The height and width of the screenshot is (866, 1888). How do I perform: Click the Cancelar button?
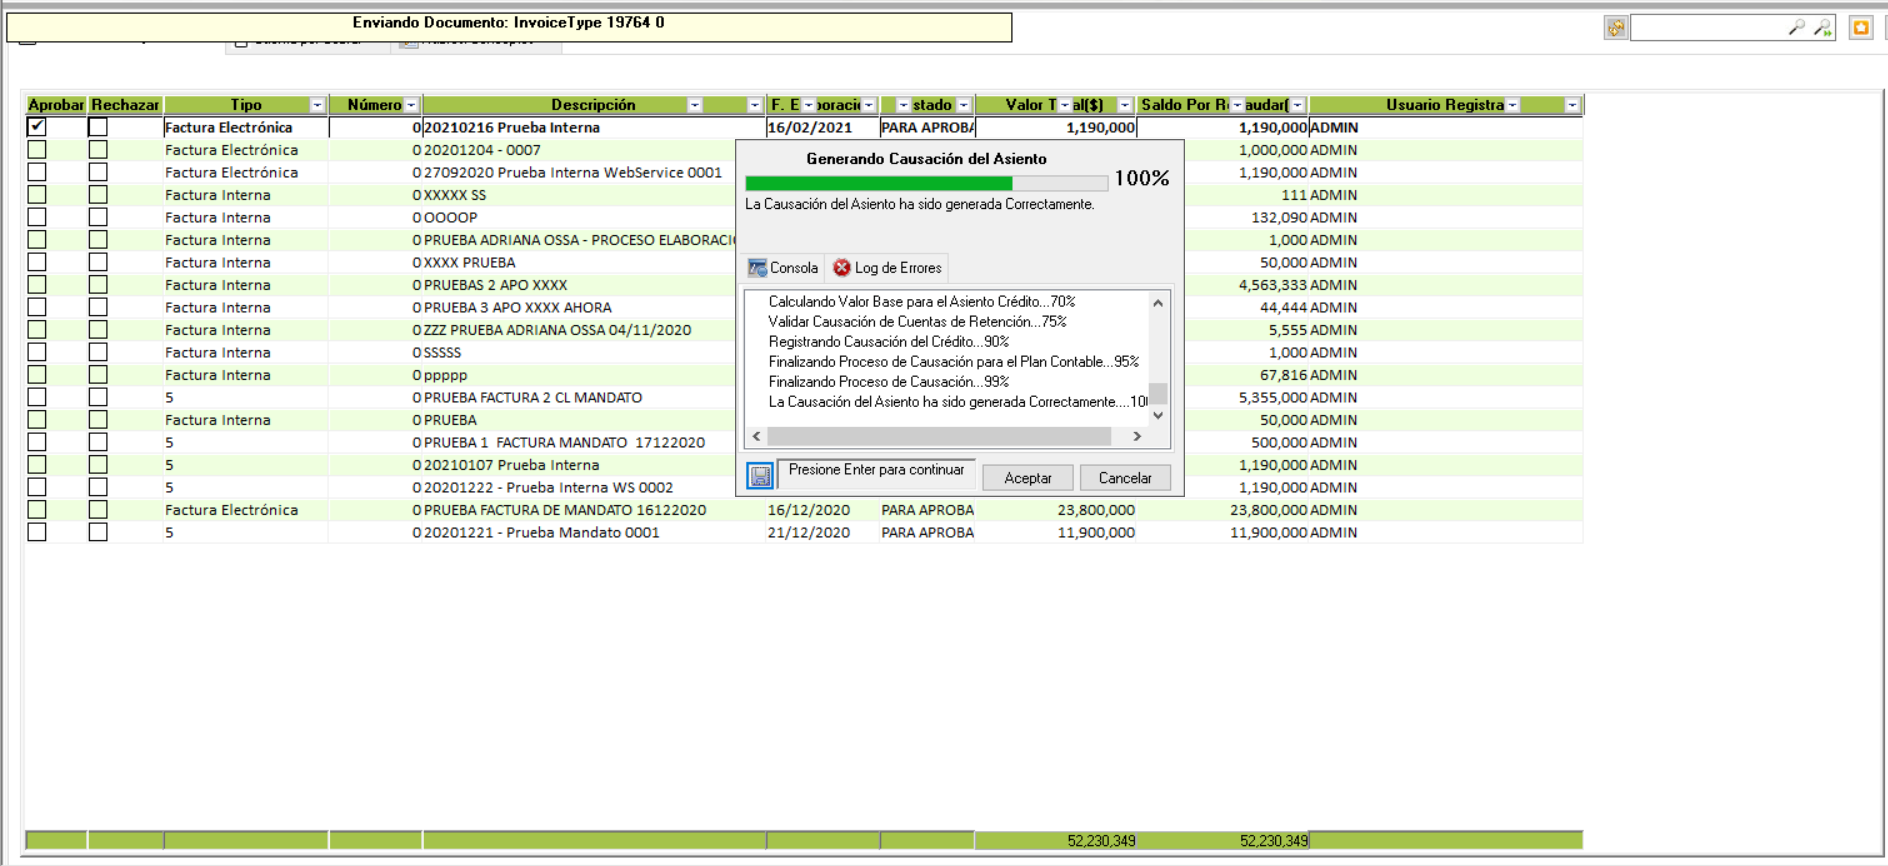(x=1125, y=478)
